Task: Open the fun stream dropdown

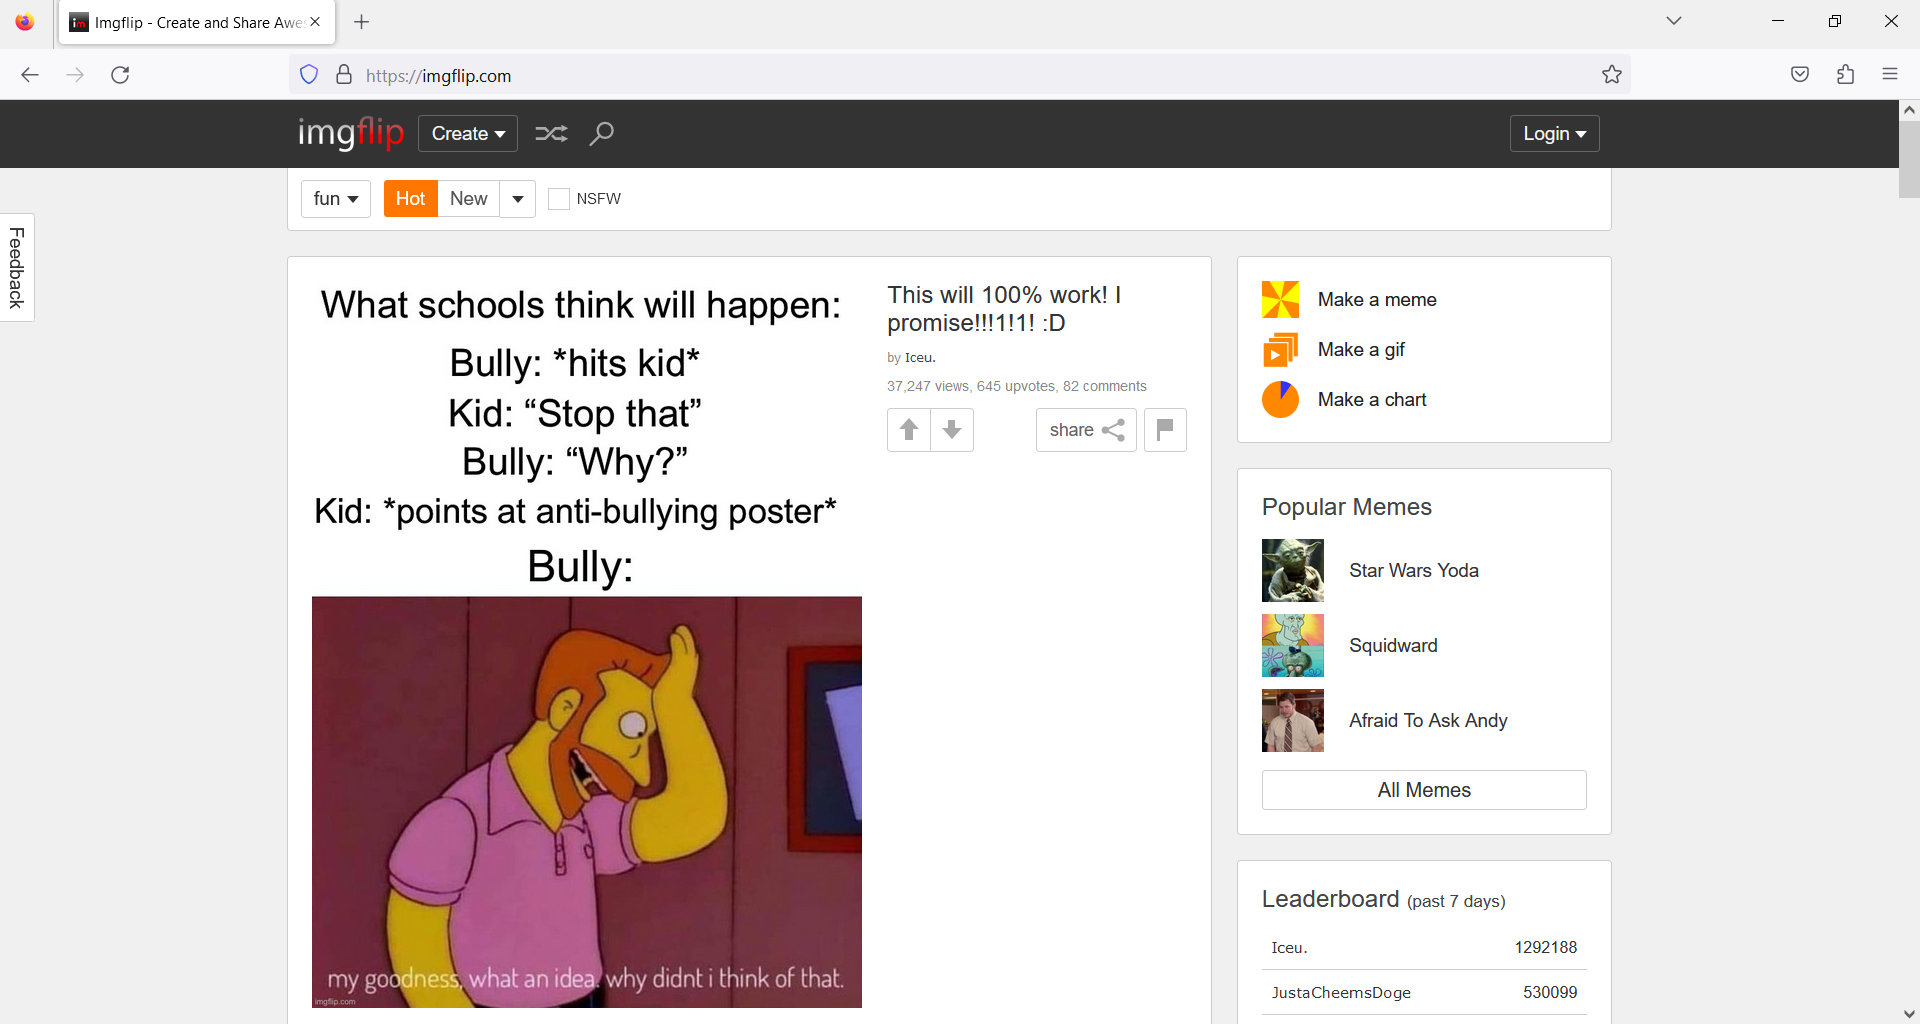Action: [336, 199]
